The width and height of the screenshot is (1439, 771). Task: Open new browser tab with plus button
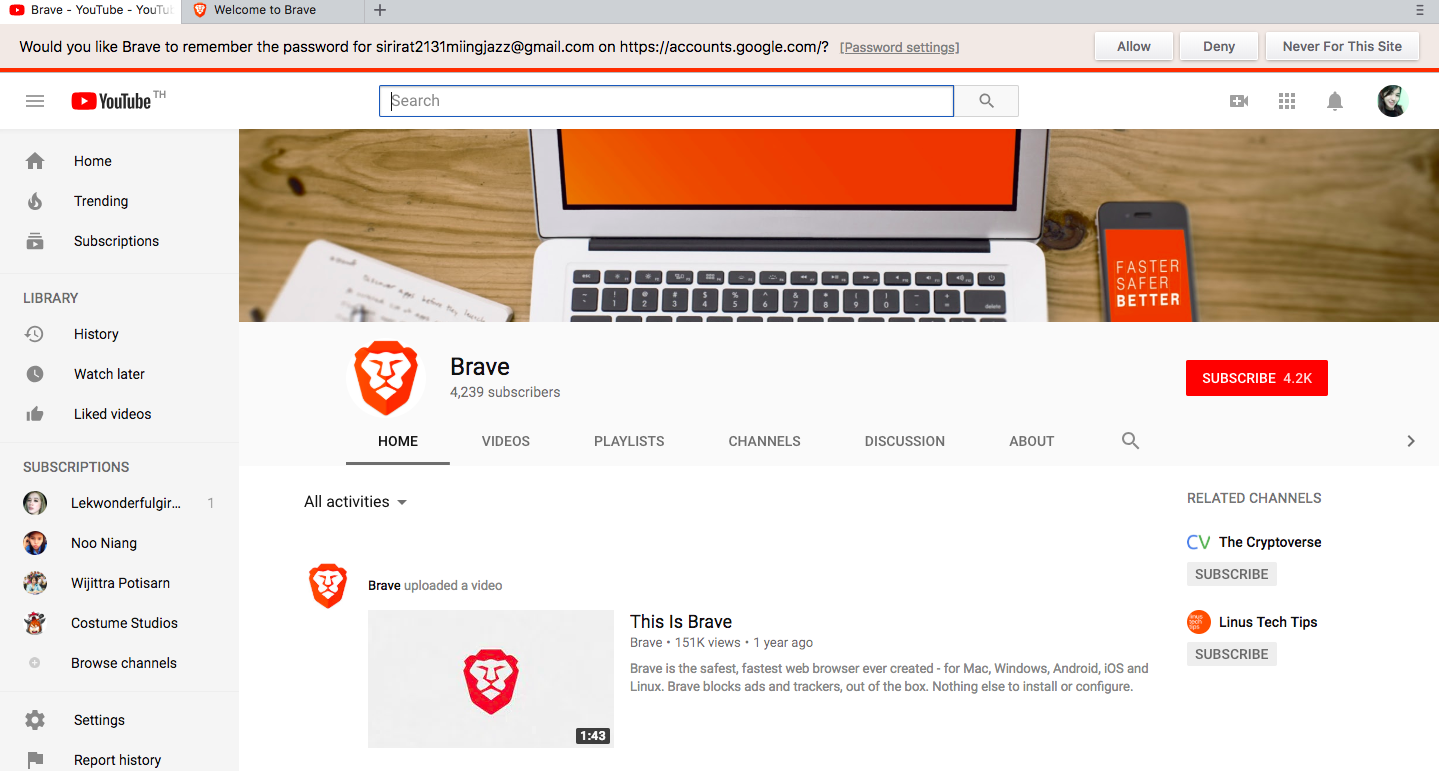click(x=379, y=11)
